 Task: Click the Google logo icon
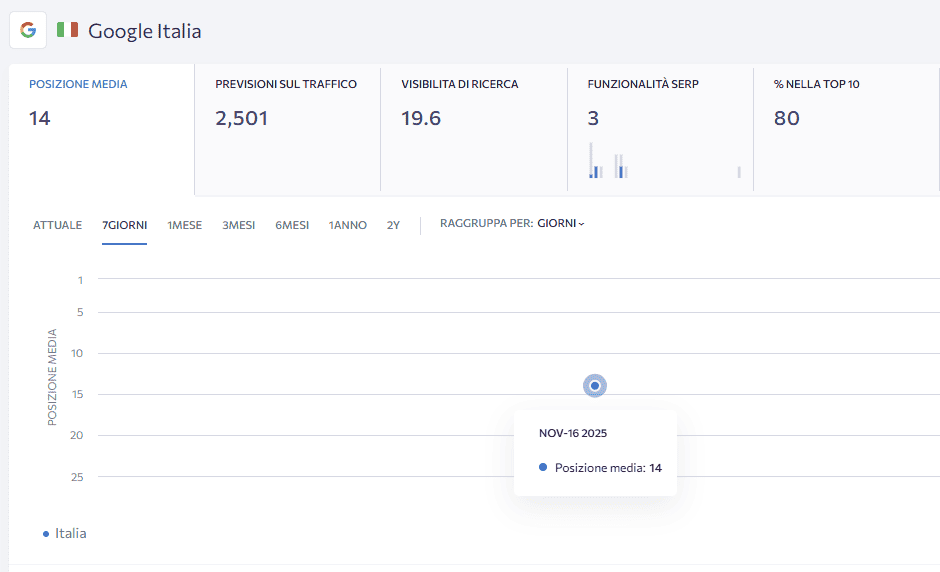pos(28,30)
